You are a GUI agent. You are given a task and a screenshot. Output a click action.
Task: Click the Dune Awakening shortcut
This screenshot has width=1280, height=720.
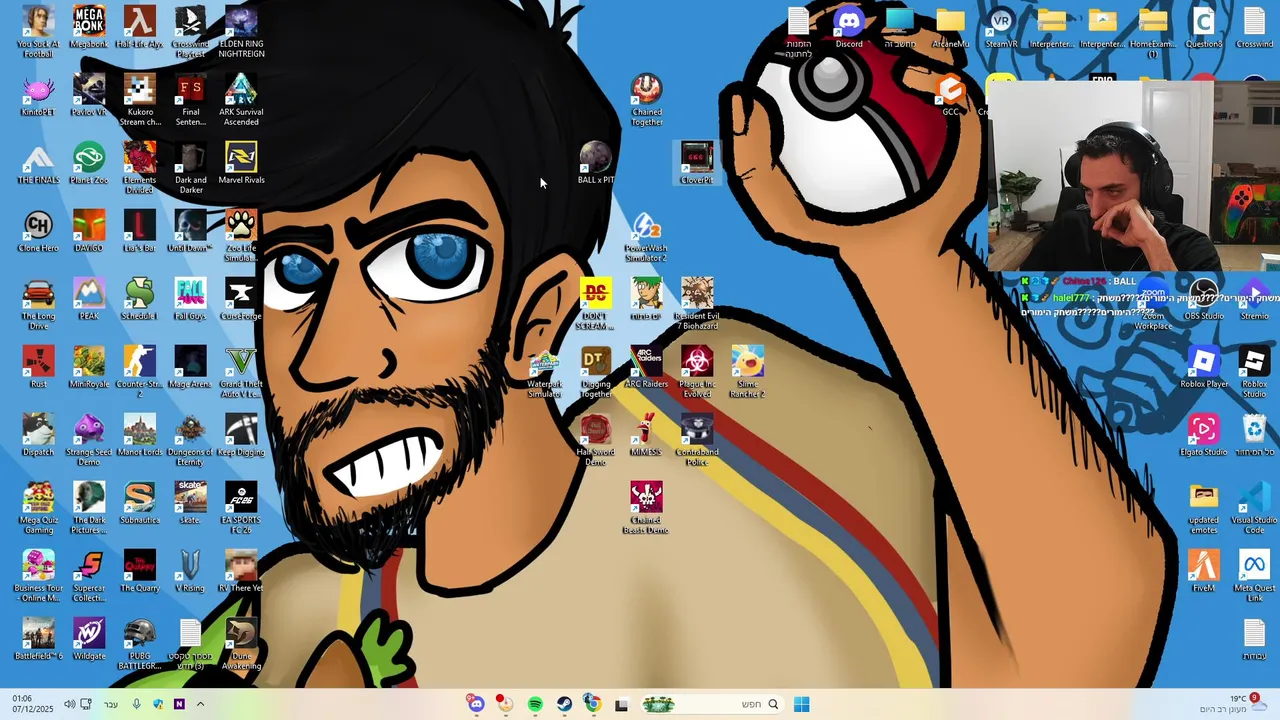[x=241, y=644]
